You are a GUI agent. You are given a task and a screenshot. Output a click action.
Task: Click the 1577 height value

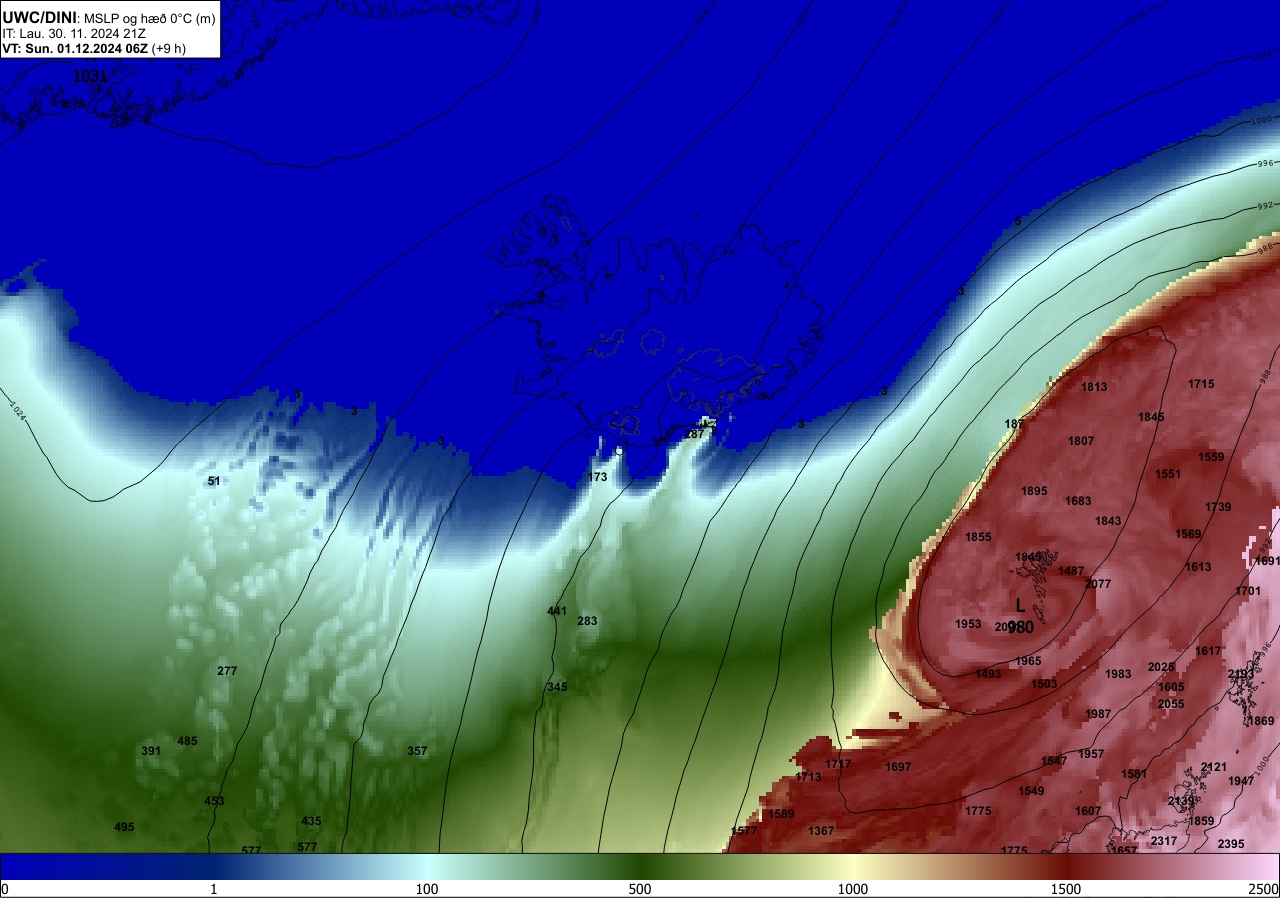pos(744,831)
